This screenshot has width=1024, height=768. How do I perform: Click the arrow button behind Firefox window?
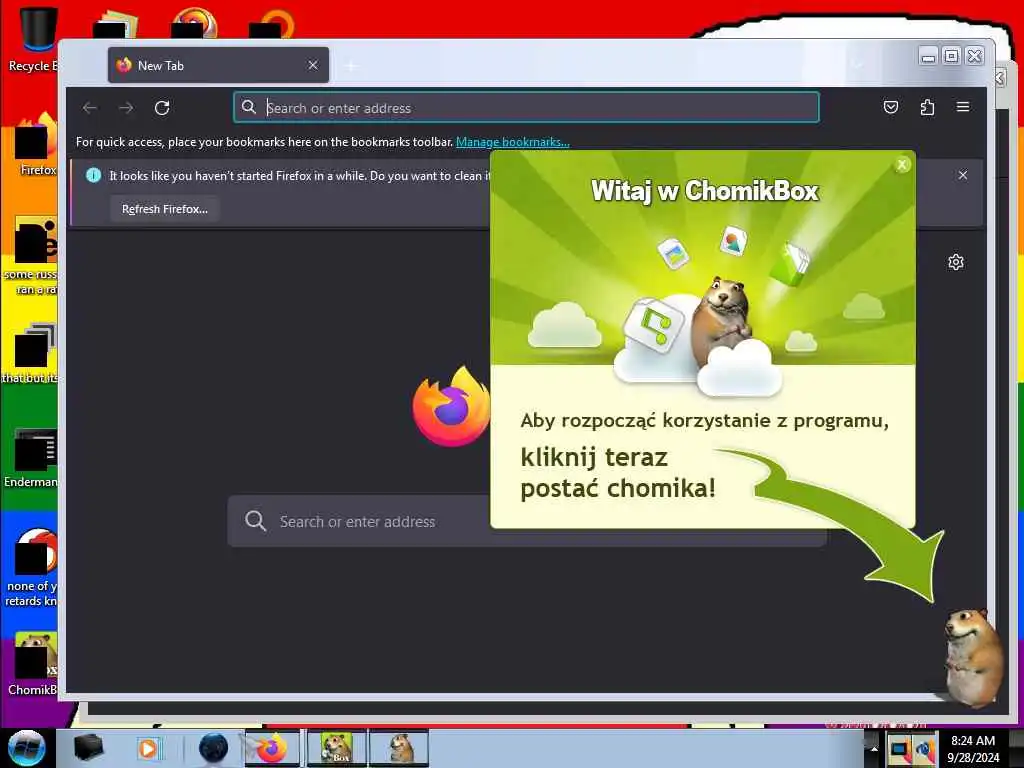[1000, 78]
